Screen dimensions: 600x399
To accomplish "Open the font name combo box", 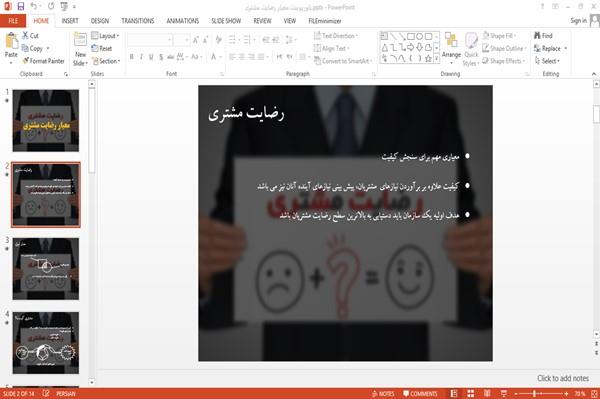I will tap(150, 40).
